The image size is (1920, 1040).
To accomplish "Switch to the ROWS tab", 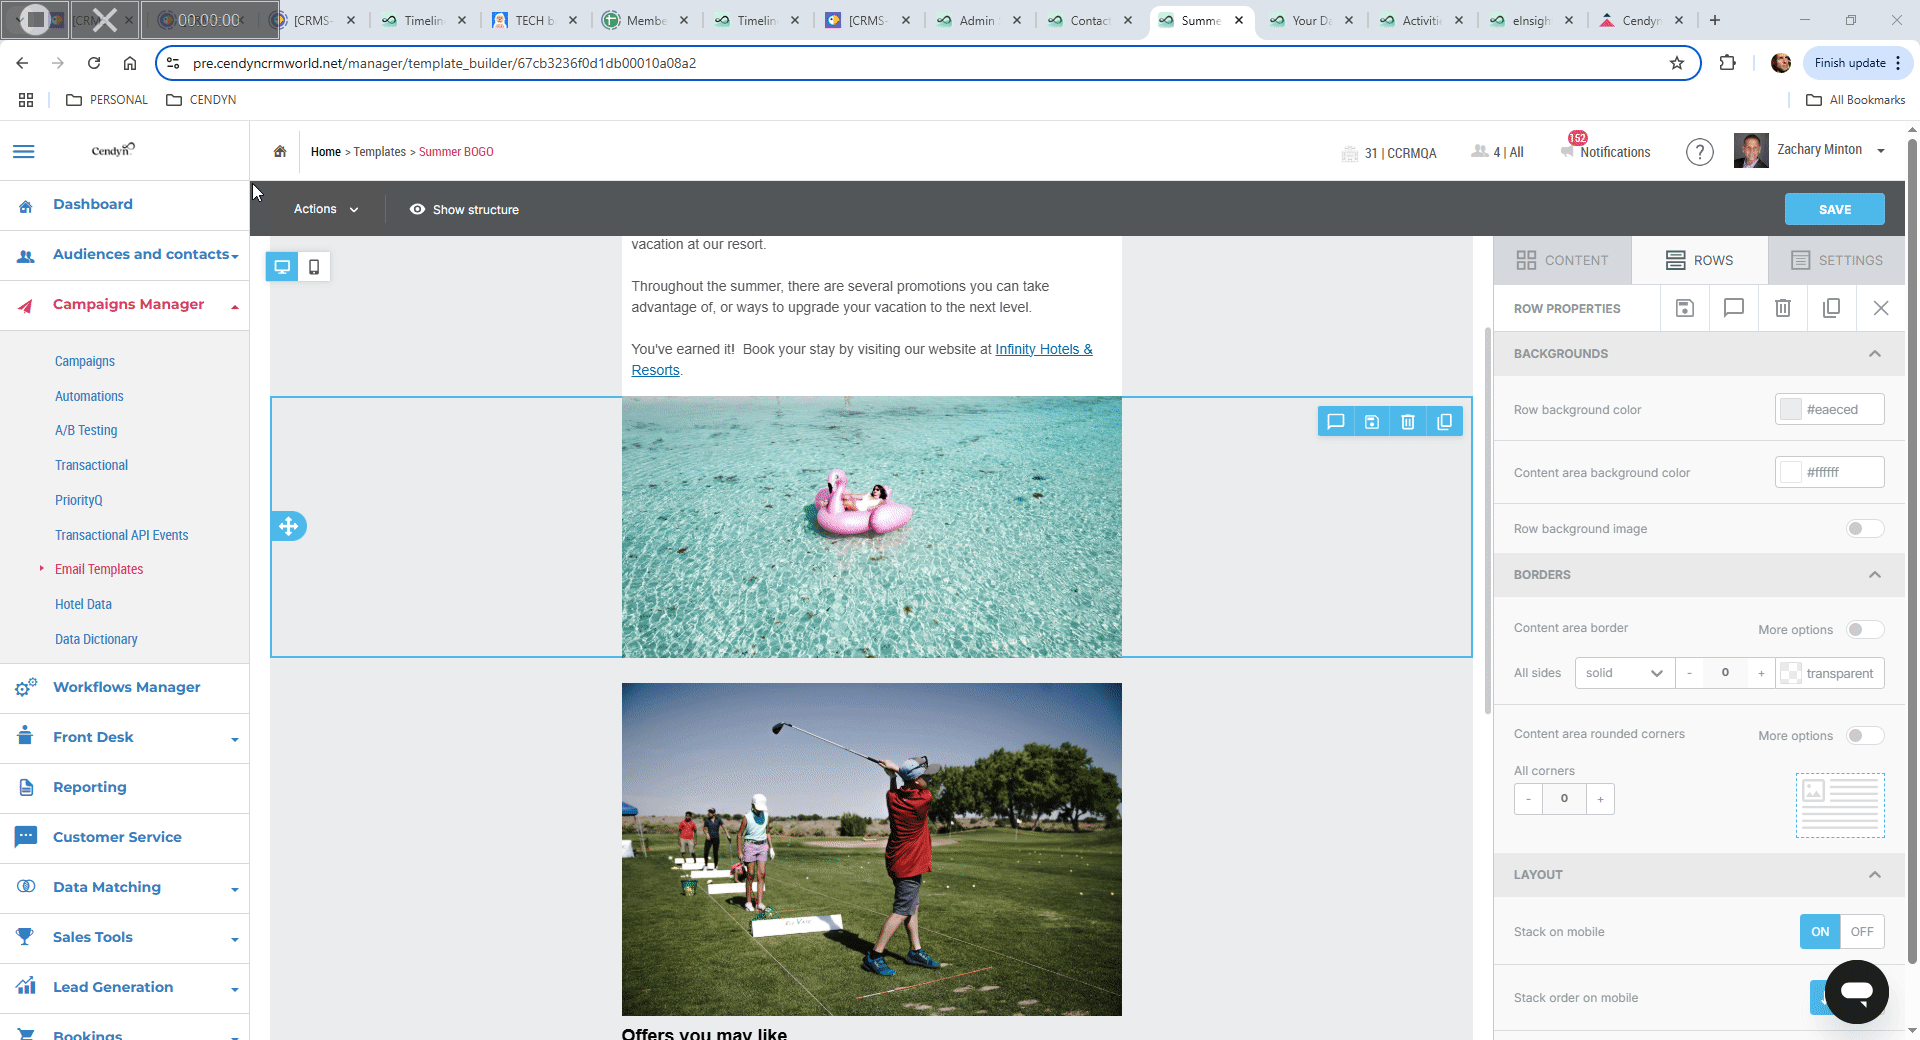I will (1699, 260).
